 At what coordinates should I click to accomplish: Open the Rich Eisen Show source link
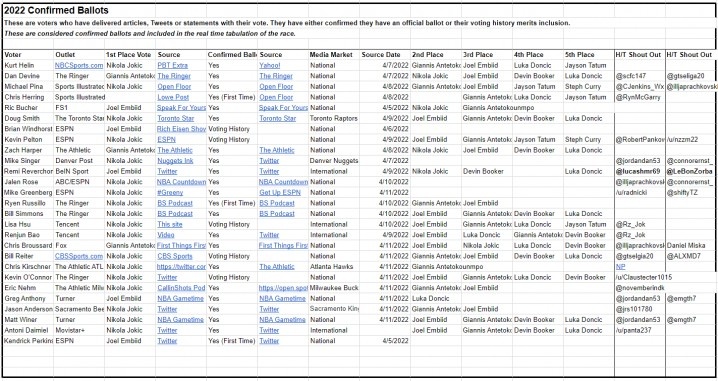pos(181,129)
